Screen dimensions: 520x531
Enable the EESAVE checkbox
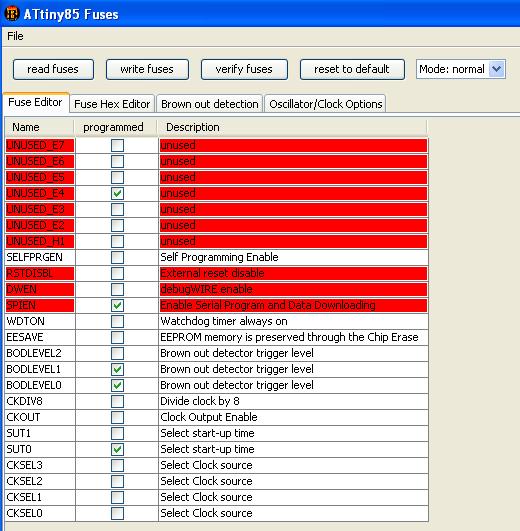coord(117,337)
